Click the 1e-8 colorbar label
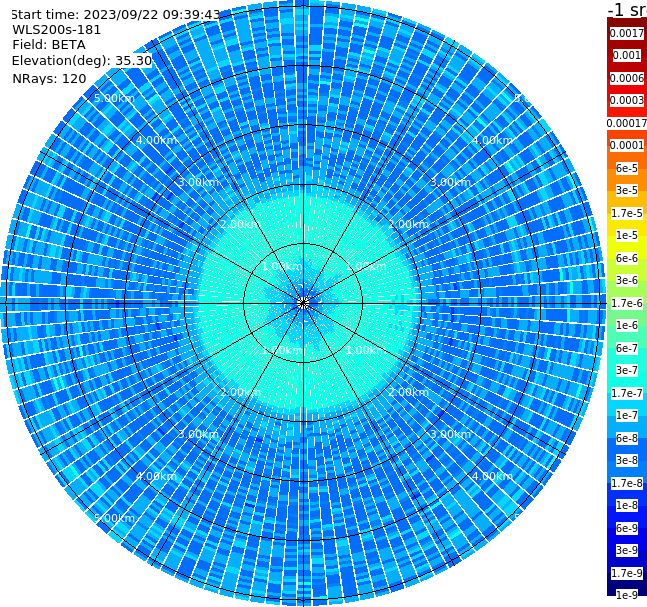This screenshot has width=647, height=607. click(x=627, y=505)
